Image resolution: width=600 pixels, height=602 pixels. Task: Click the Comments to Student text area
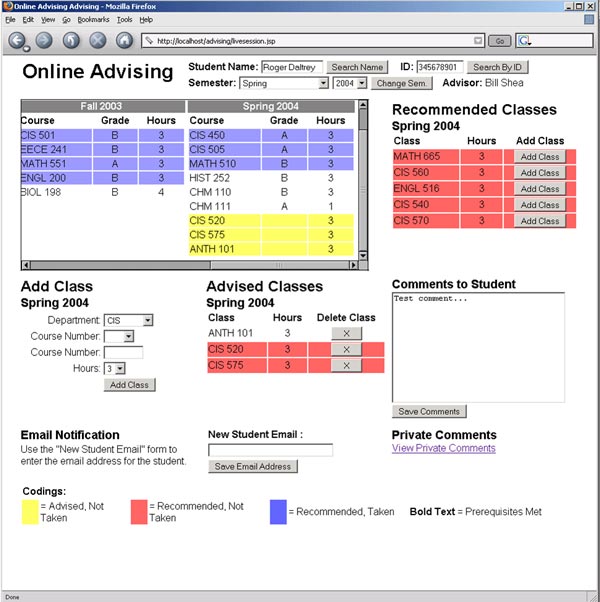tap(478, 347)
